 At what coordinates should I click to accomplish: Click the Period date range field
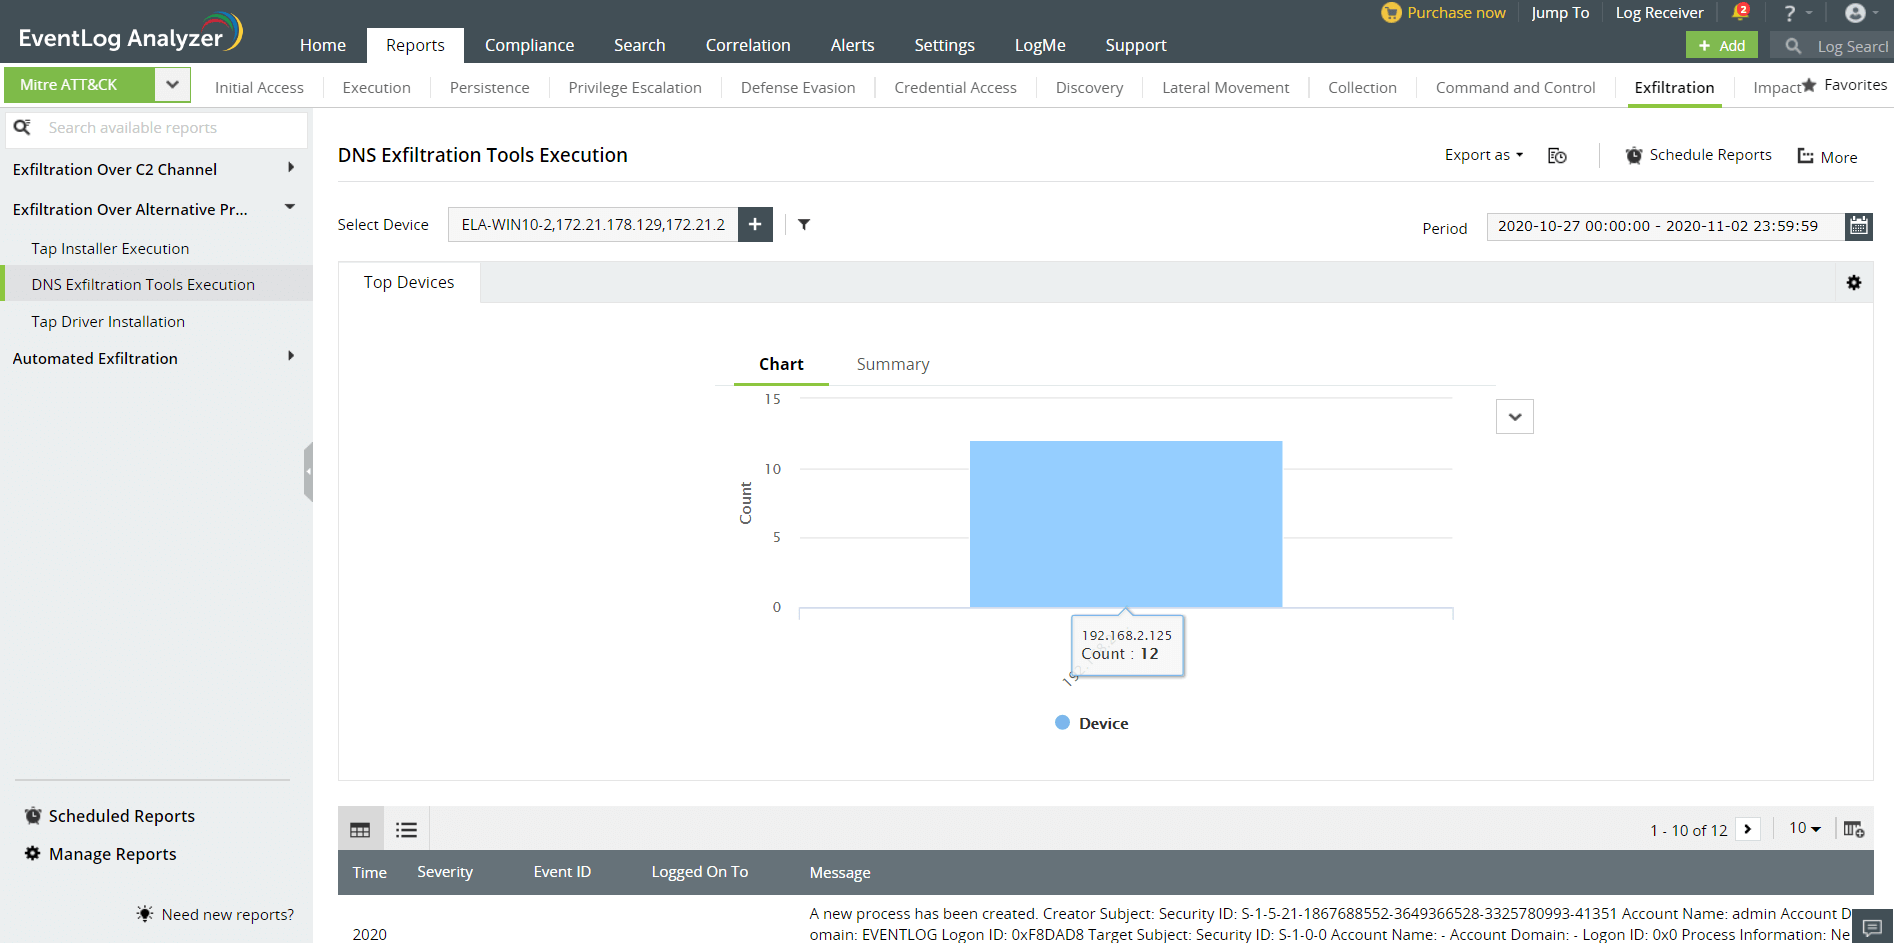point(1666,226)
